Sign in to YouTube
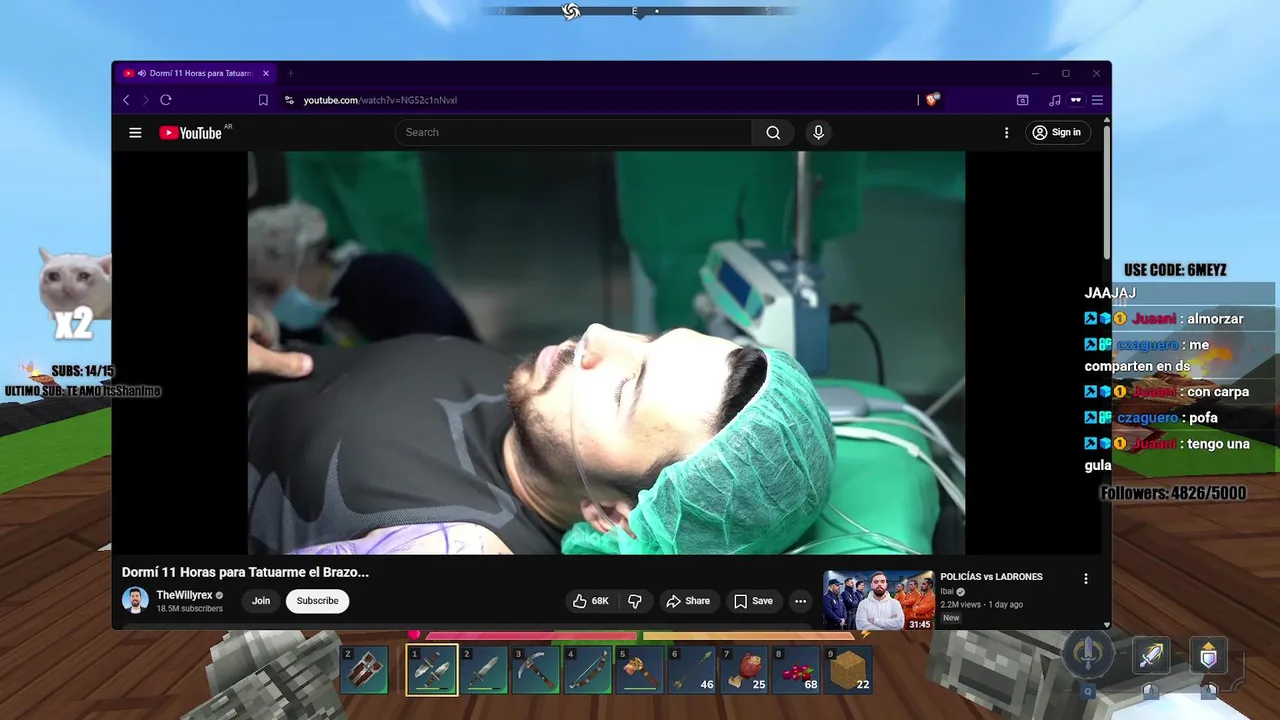 [1060, 132]
